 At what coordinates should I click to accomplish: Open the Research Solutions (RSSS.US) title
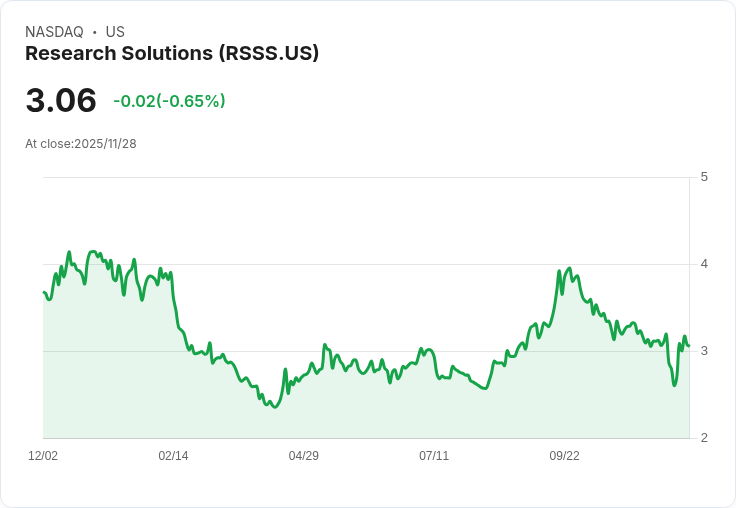(172, 54)
